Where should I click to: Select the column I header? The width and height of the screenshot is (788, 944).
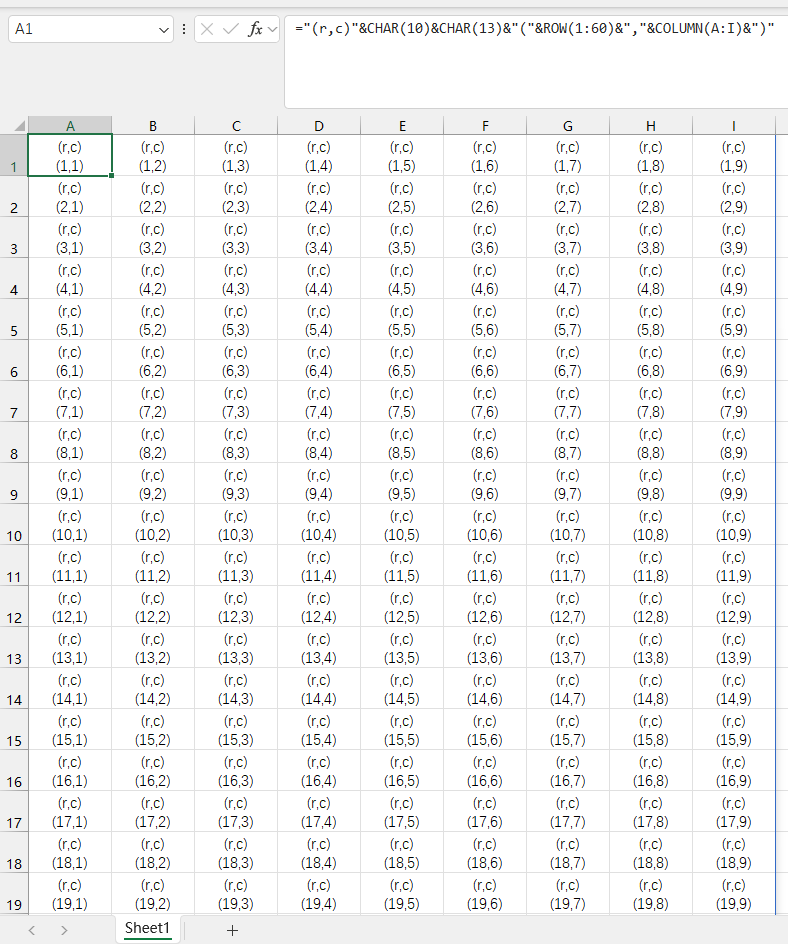733,126
